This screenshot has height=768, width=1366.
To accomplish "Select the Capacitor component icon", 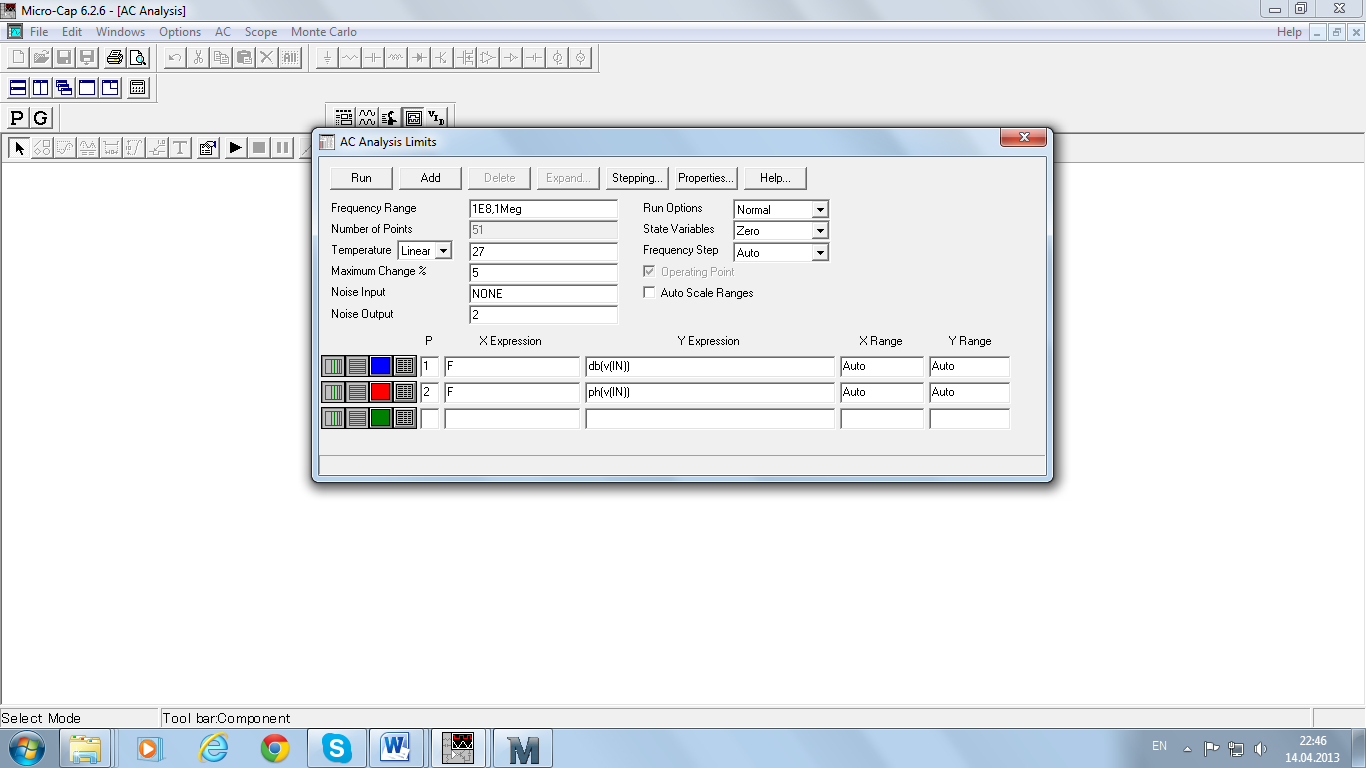I will [x=373, y=57].
